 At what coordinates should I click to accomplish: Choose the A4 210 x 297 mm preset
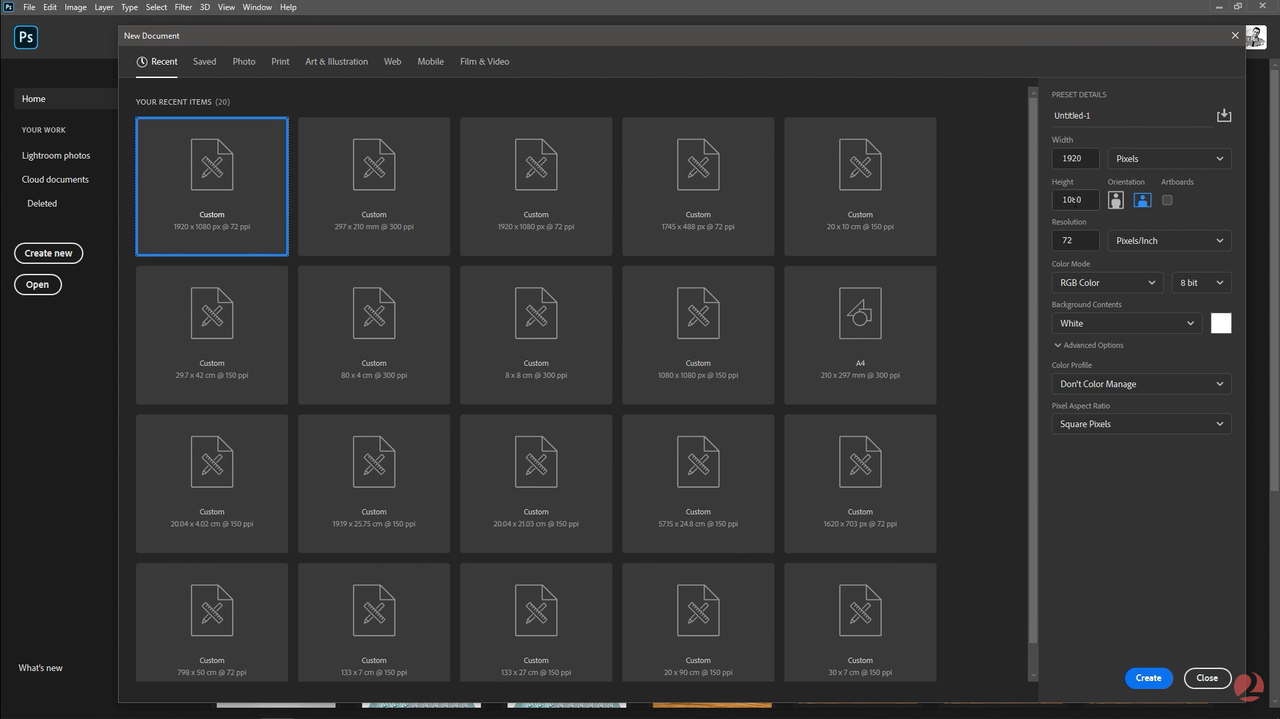[860, 335]
